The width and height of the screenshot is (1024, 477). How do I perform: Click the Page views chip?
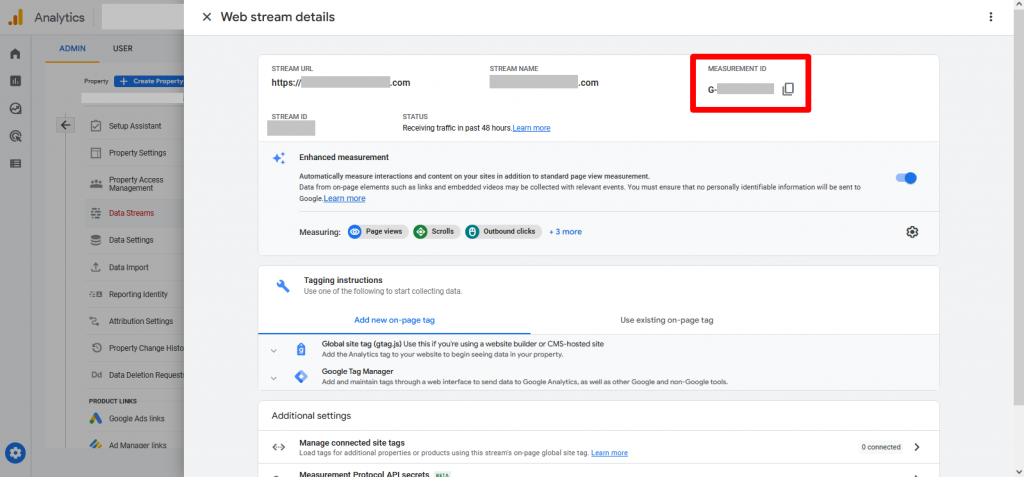point(378,231)
